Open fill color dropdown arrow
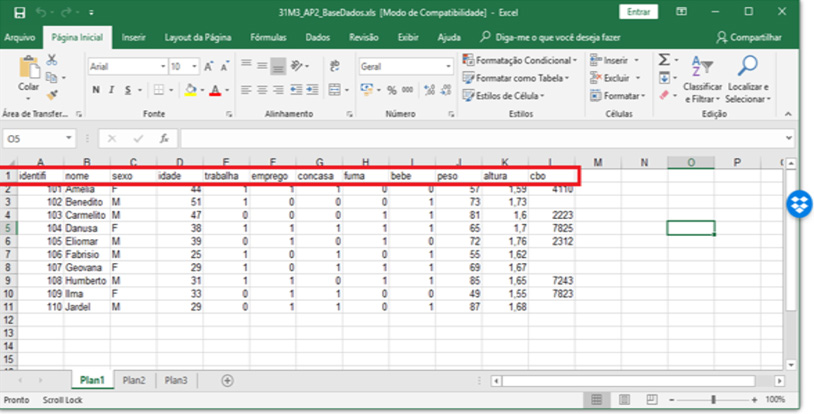The image size is (814, 414). tap(202, 90)
